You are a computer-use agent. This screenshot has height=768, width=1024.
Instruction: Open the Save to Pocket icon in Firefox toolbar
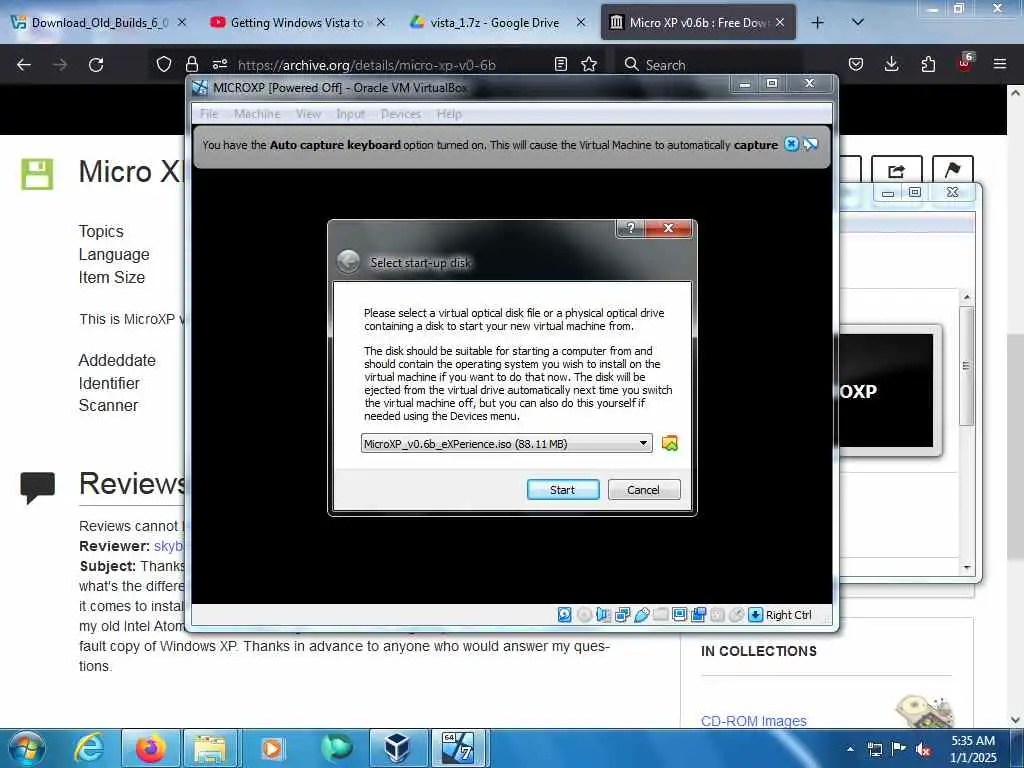(856, 64)
